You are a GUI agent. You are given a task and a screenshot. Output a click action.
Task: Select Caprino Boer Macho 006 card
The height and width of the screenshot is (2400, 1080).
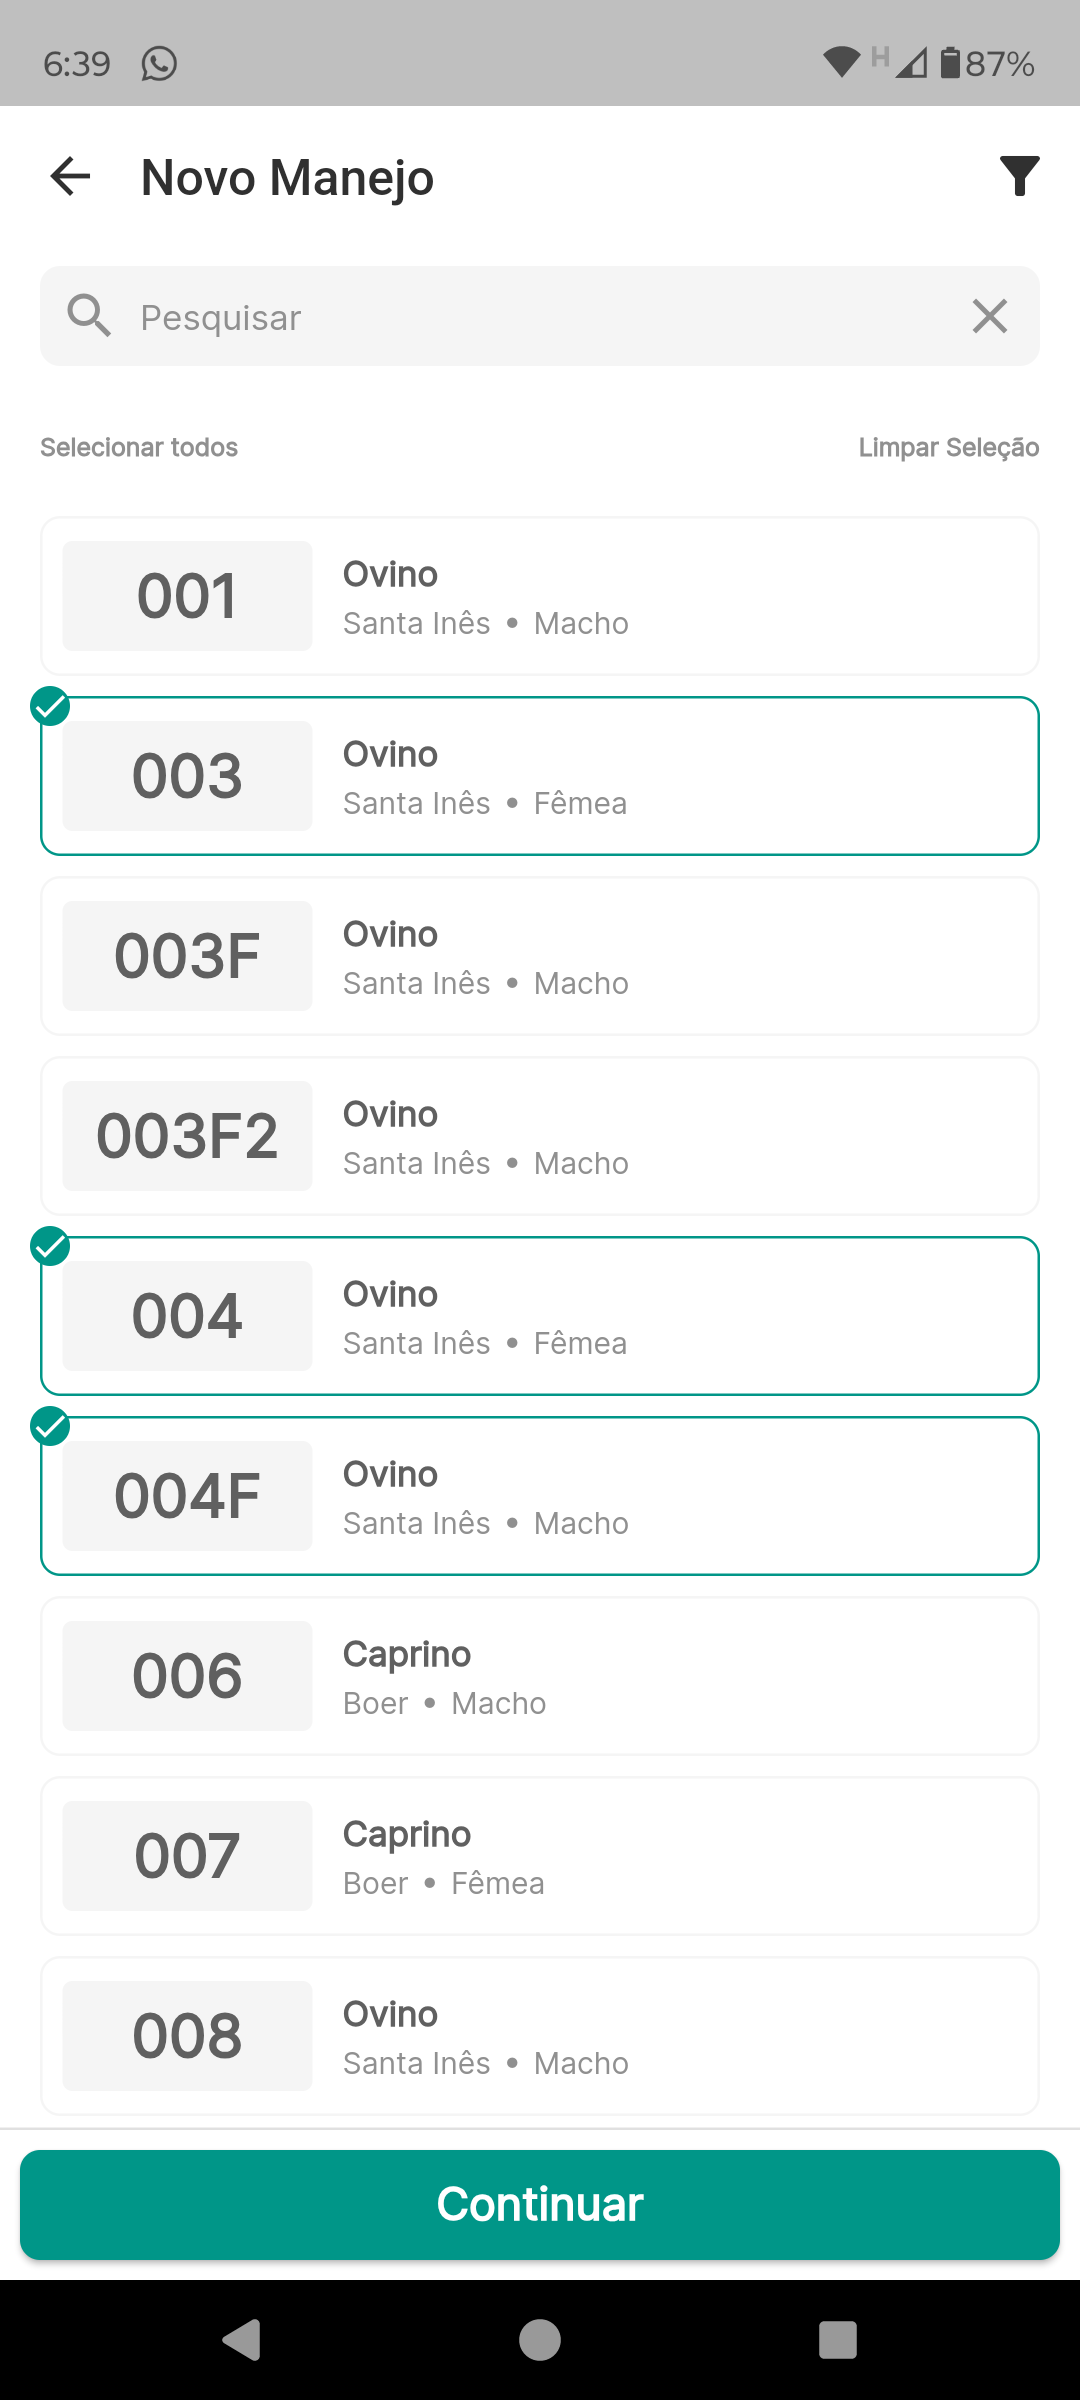click(540, 1676)
